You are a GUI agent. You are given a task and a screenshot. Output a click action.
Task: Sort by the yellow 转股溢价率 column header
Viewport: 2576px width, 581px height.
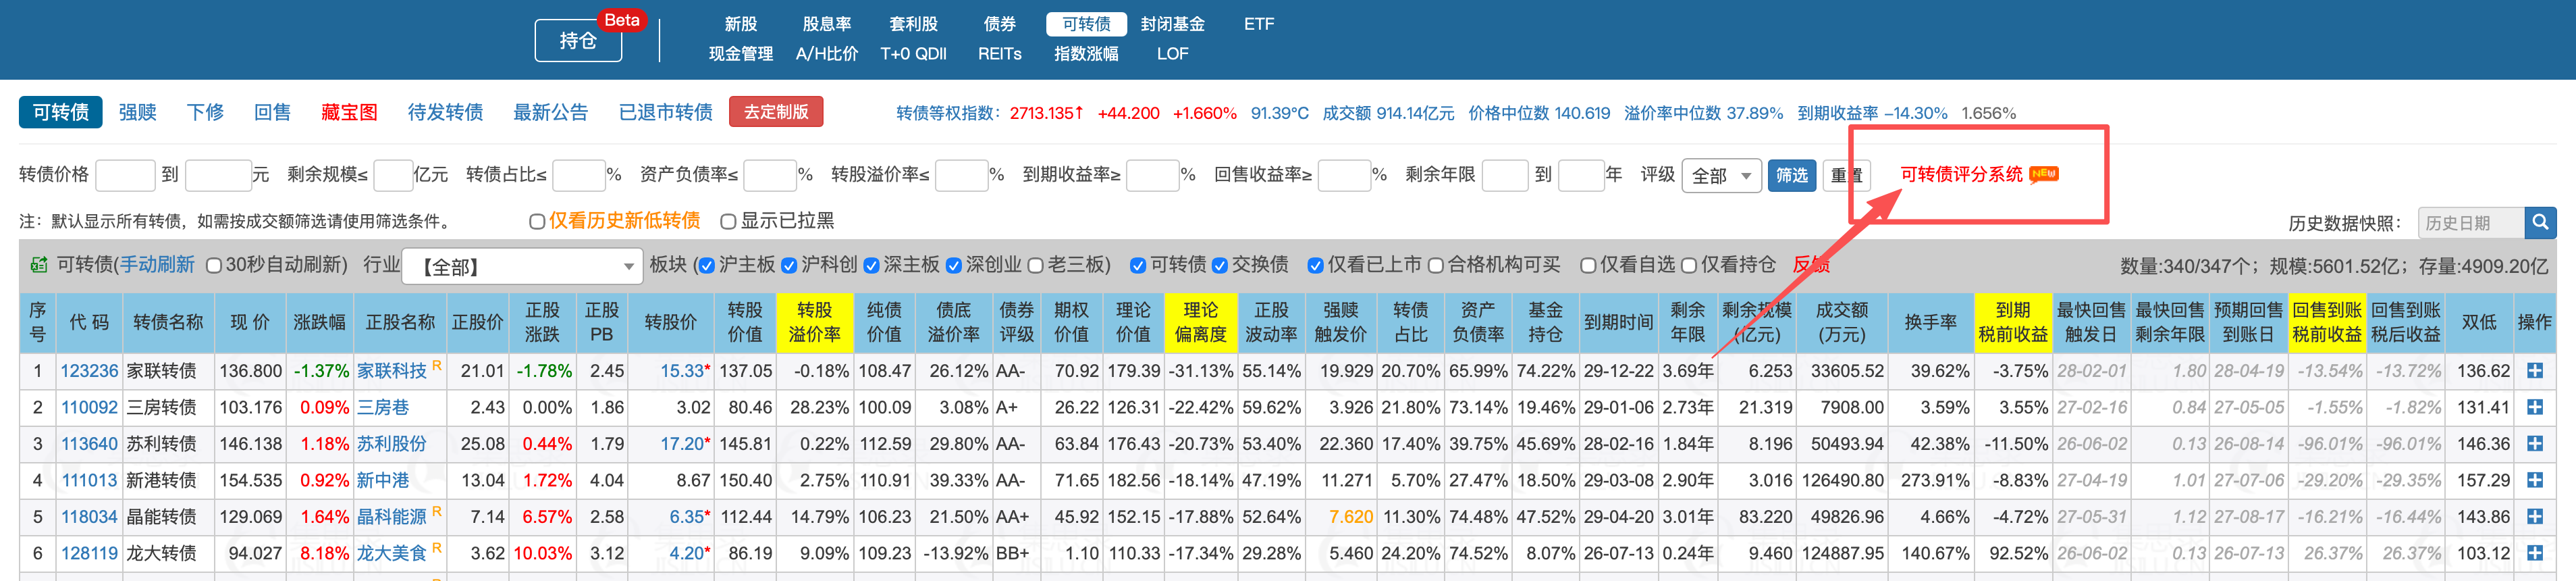814,322
